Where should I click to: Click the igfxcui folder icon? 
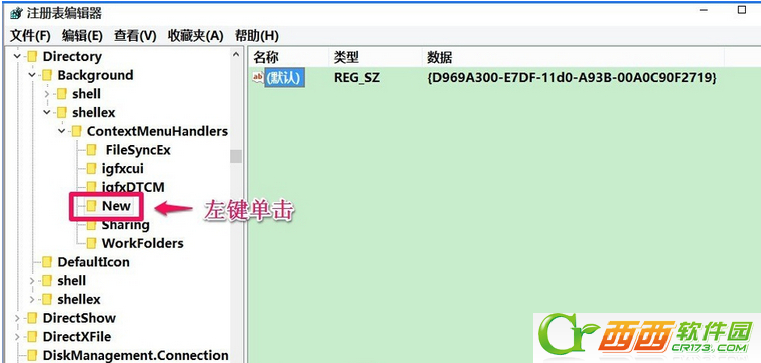click(92, 168)
